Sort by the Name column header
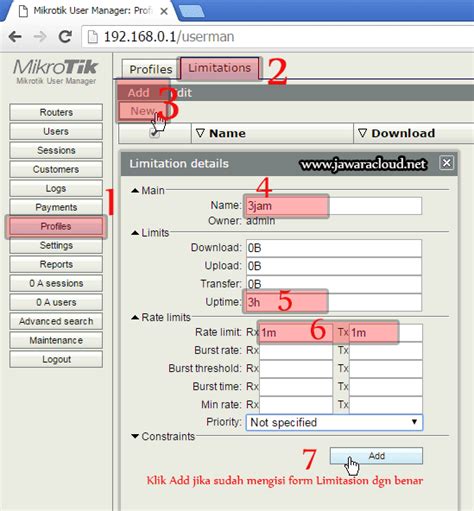Viewport: 474px width, 511px height. pos(272,133)
